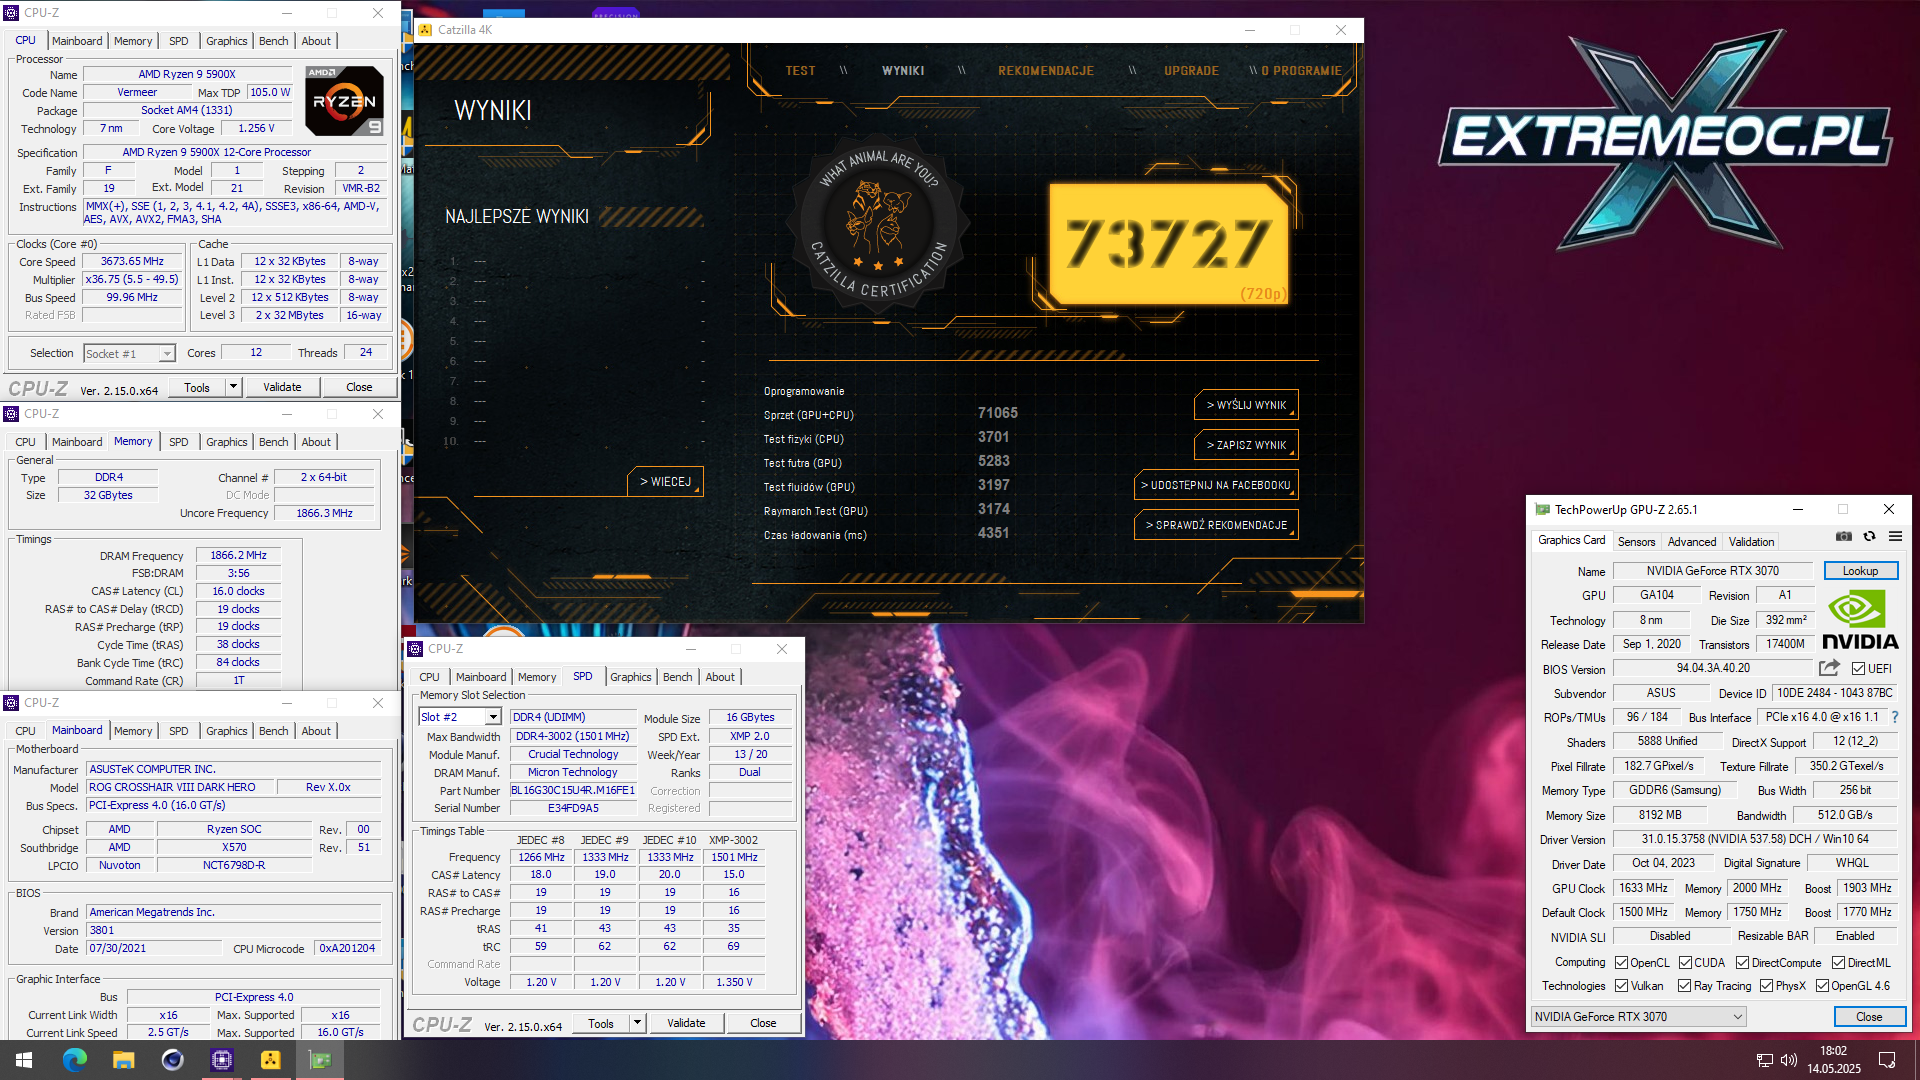The width and height of the screenshot is (1920, 1080).
Task: Toggle the OpenCL checkbox
Action: (x=1621, y=963)
